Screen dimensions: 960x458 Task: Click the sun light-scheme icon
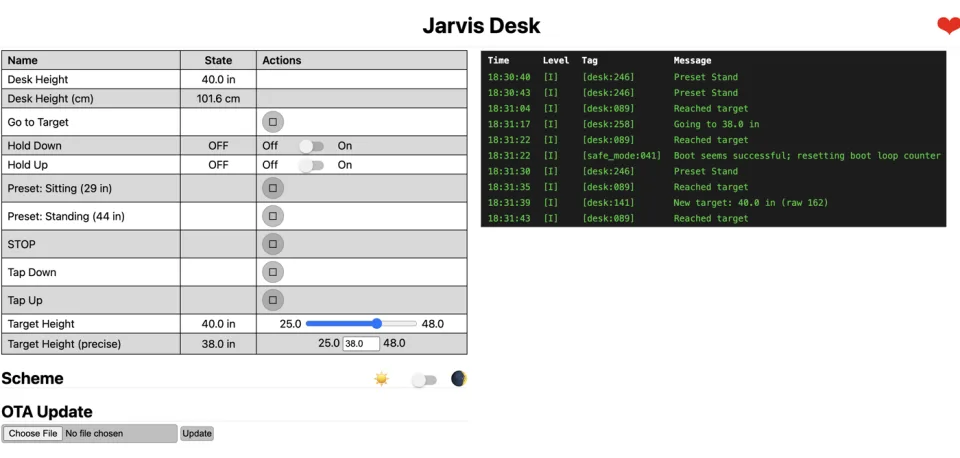tap(381, 379)
